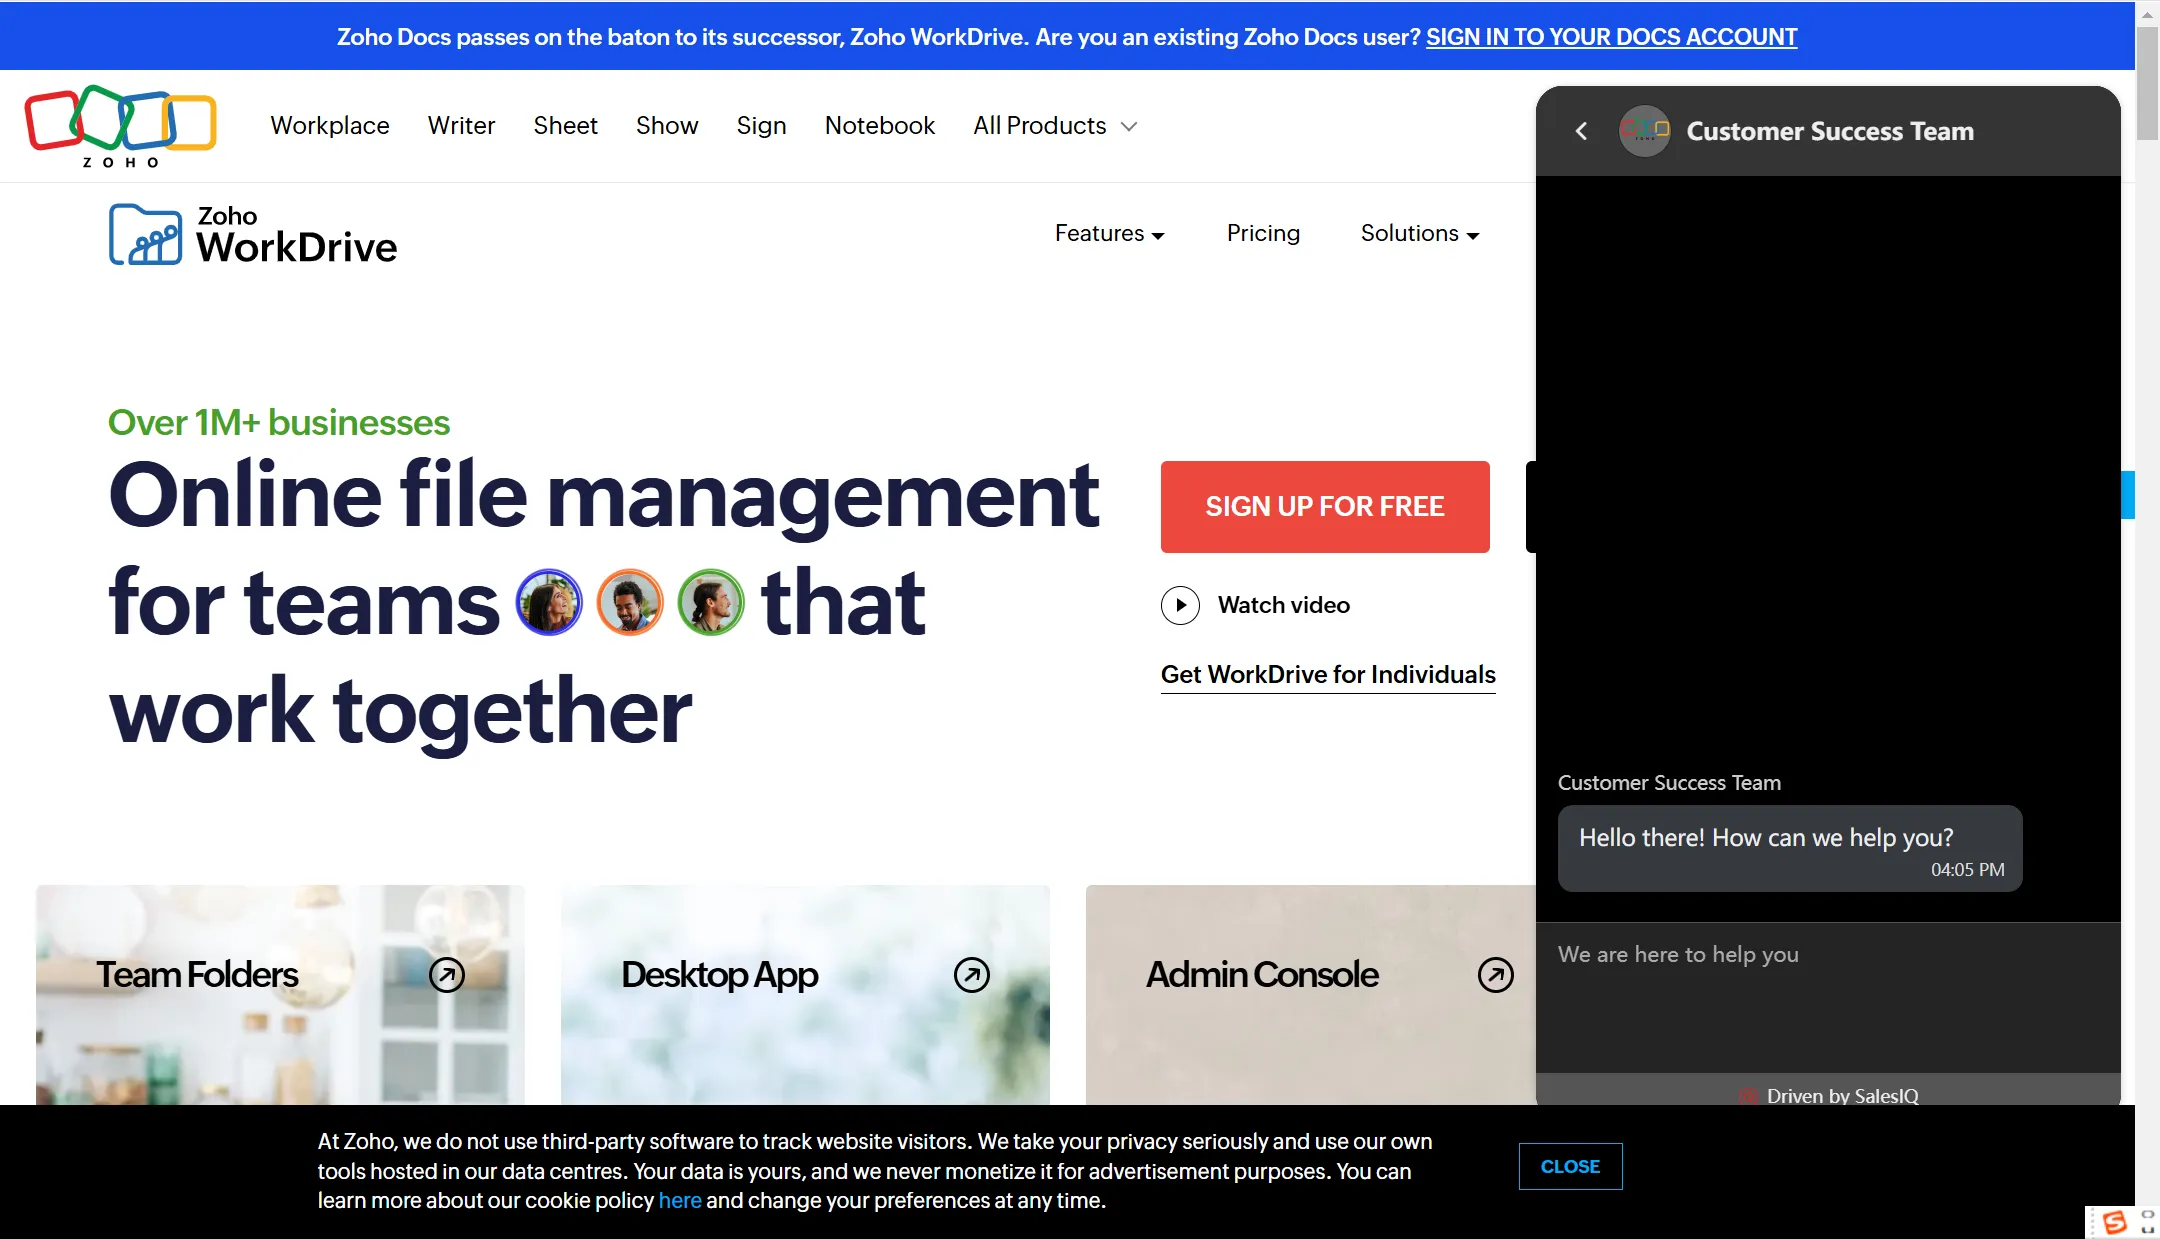The width and height of the screenshot is (2160, 1239).
Task: Open the Desktop App arrow icon
Action: (x=971, y=974)
